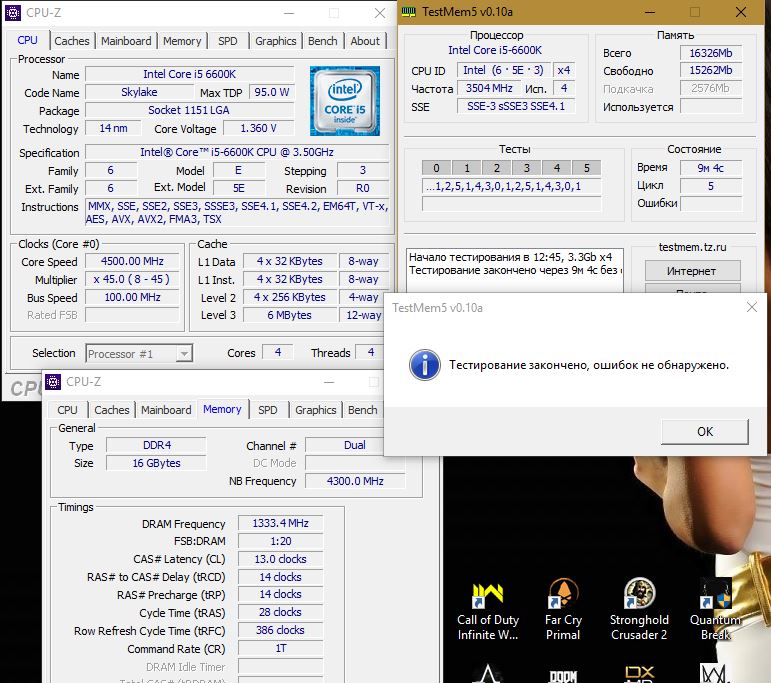The width and height of the screenshot is (771, 683).
Task: Launch Far Cry Primal desktop shortcut
Action: [x=563, y=610]
